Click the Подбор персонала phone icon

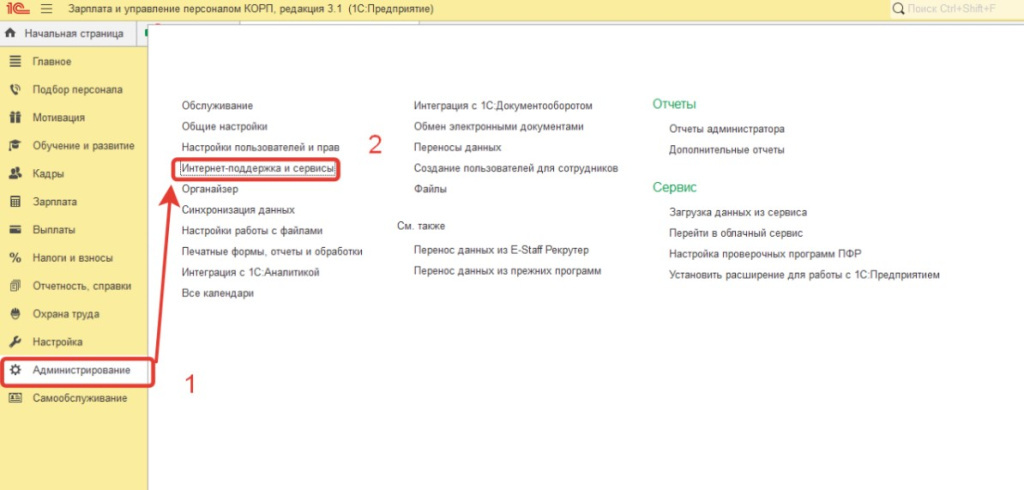16,90
